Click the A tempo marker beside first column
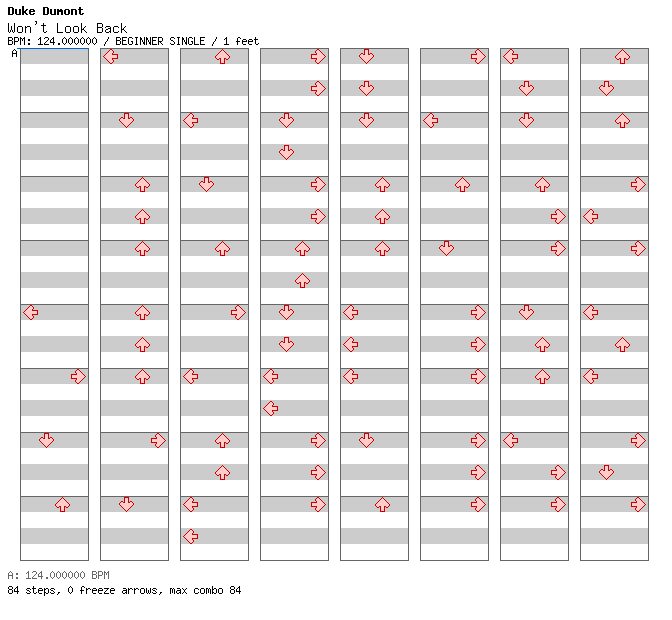The width and height of the screenshot is (672, 620). point(14,53)
